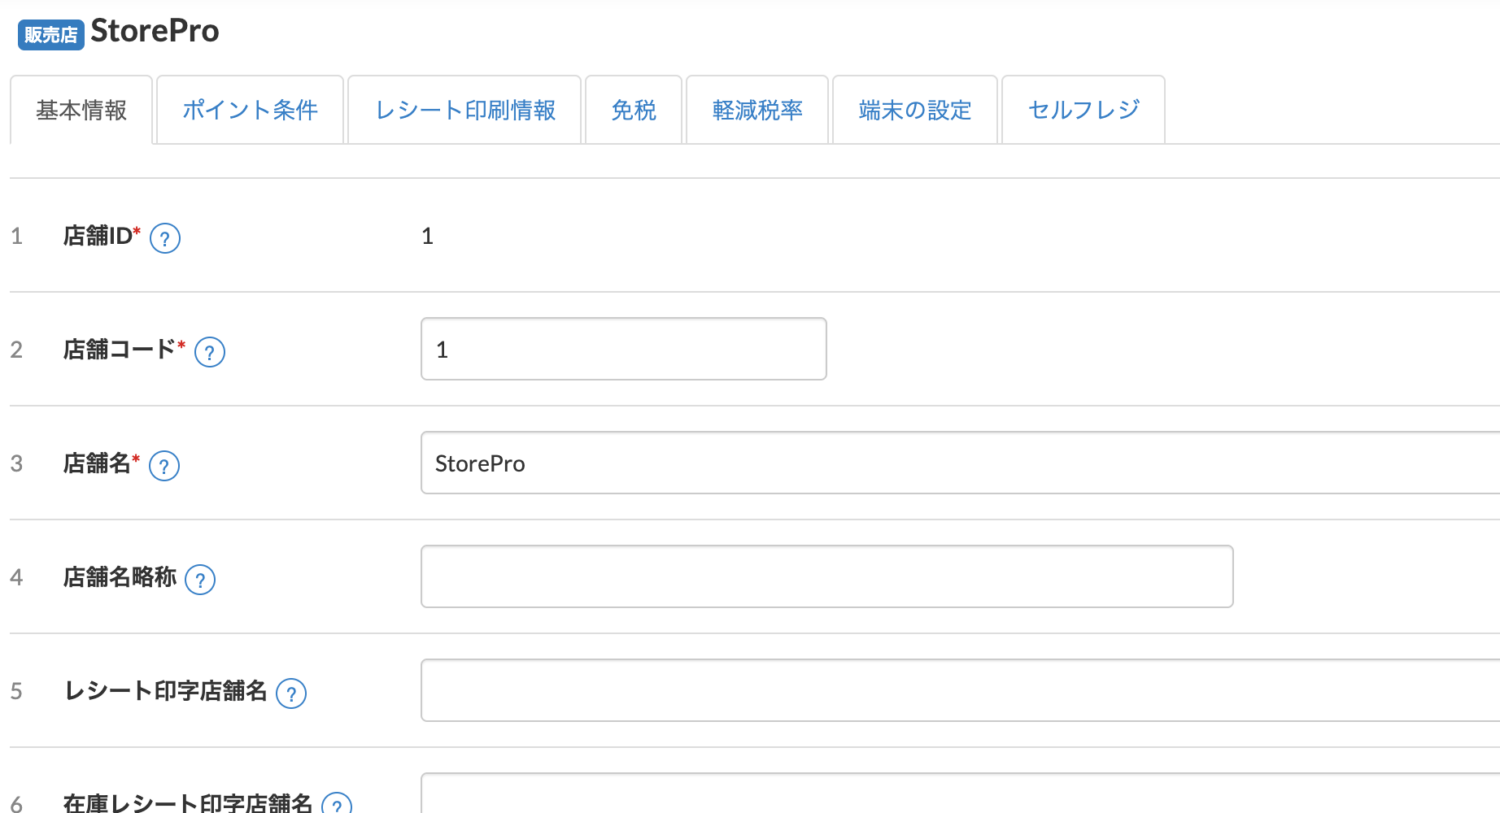Focus the 店舗名 text field containing StorePro

(960, 463)
